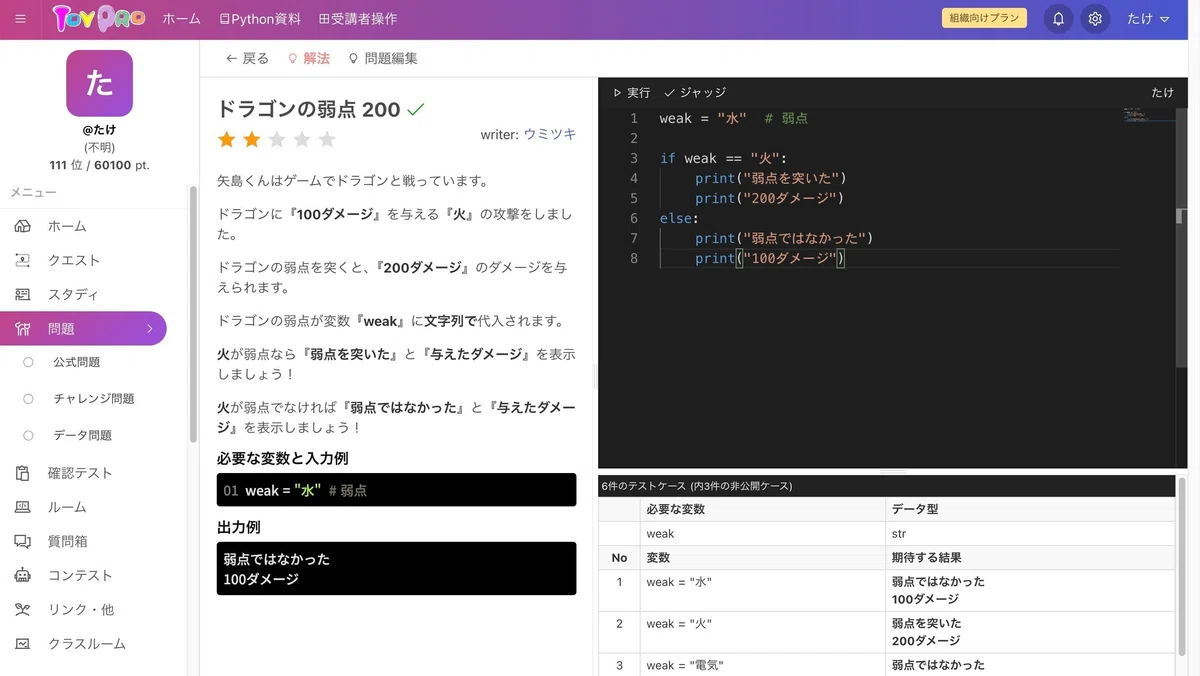The height and width of the screenshot is (676, 1200).
Task: Click the た user avatar
Action: [99, 83]
